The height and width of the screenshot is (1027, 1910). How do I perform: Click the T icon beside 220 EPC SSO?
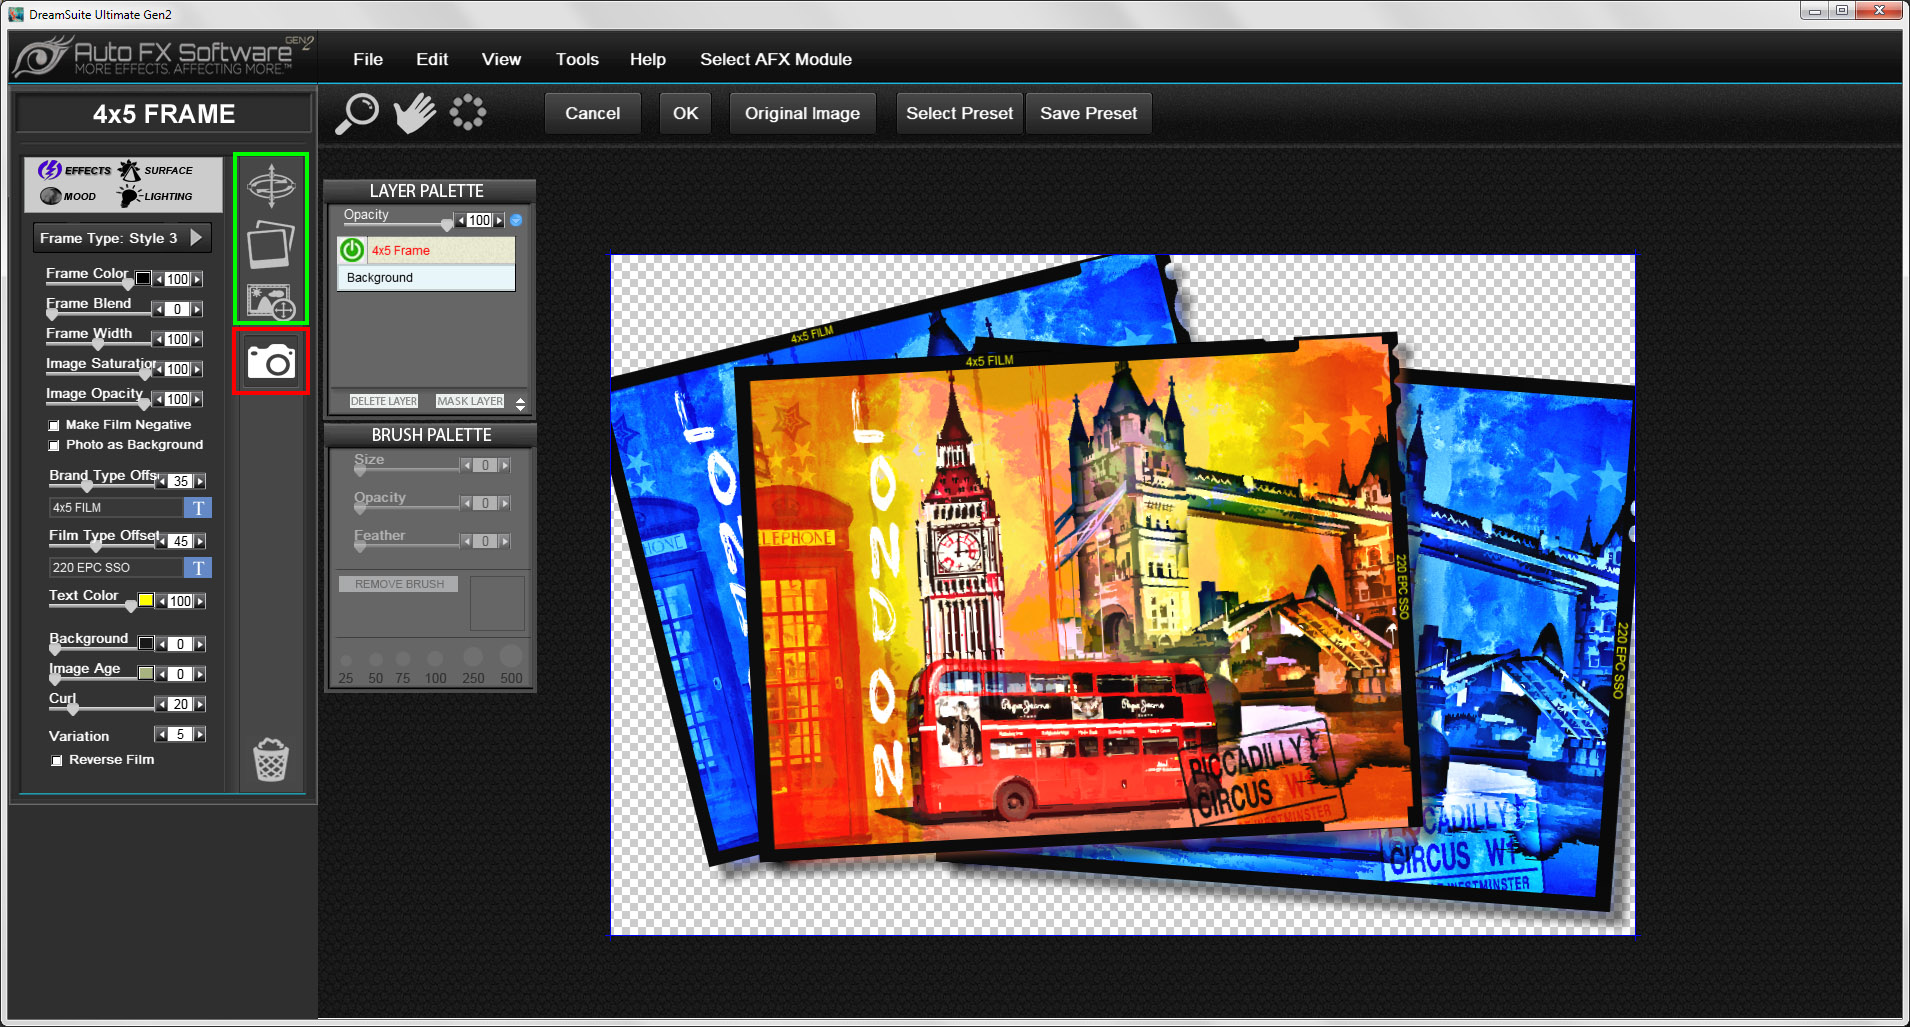tap(198, 568)
